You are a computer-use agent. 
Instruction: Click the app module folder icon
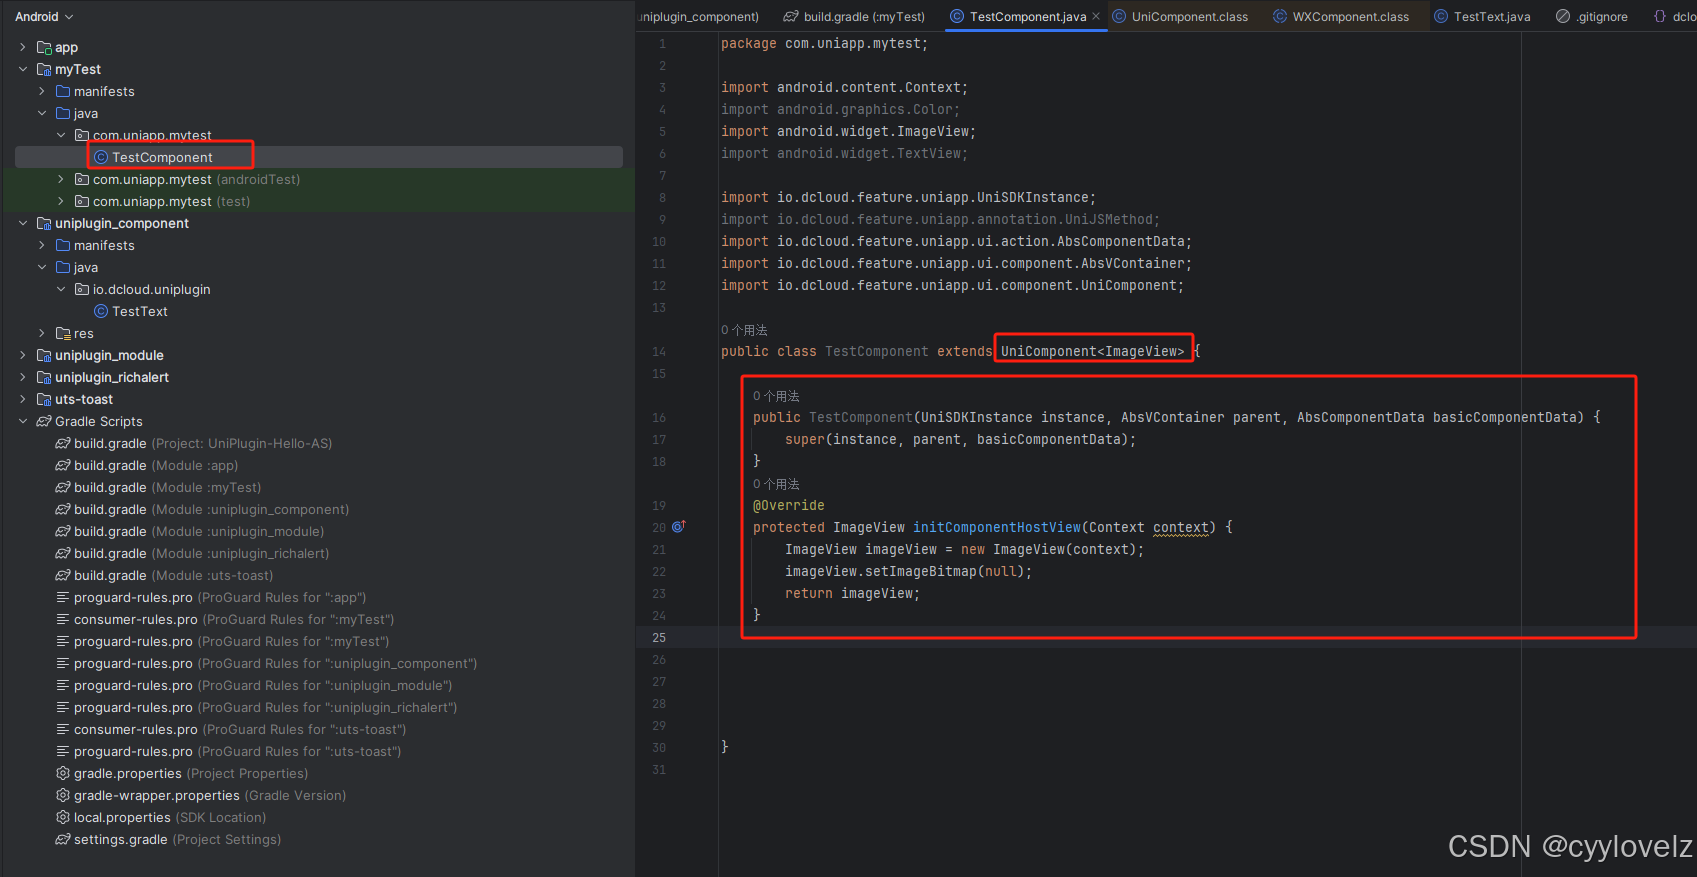tap(44, 47)
